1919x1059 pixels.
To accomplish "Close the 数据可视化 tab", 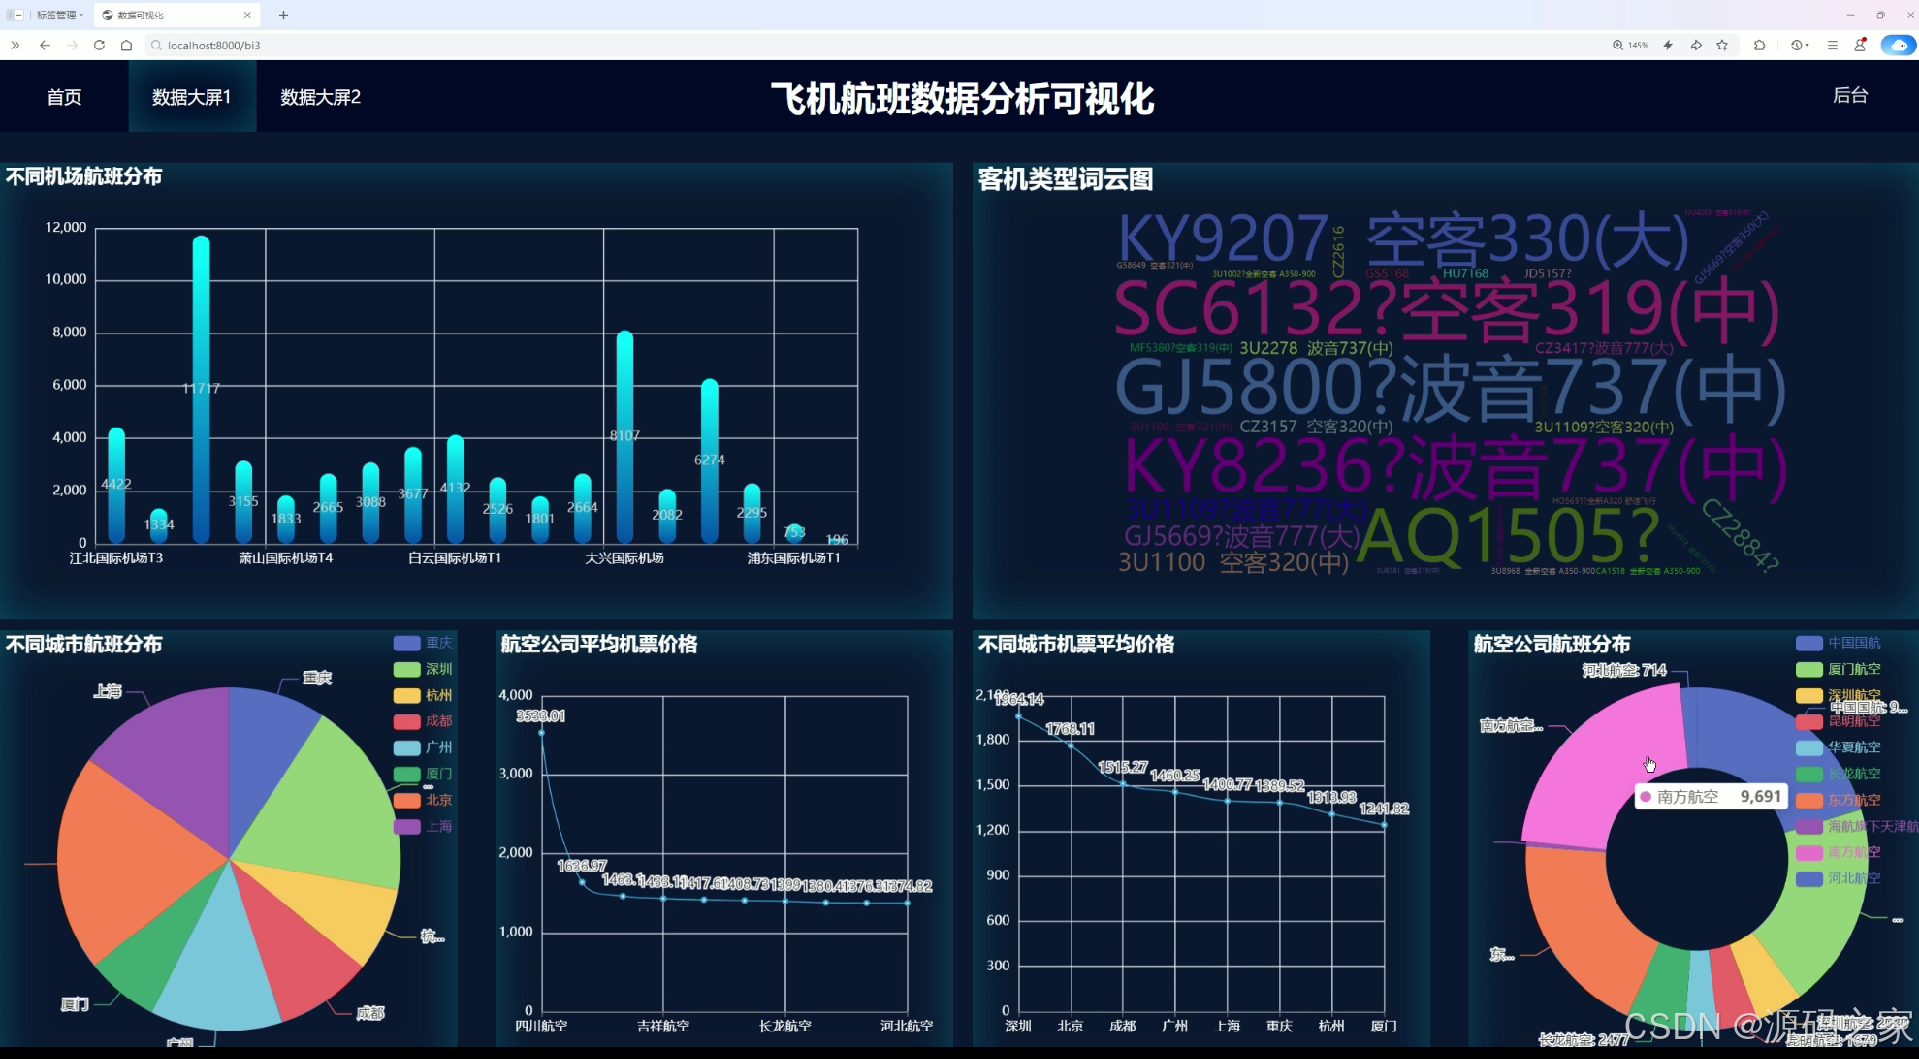I will pyautogui.click(x=247, y=15).
